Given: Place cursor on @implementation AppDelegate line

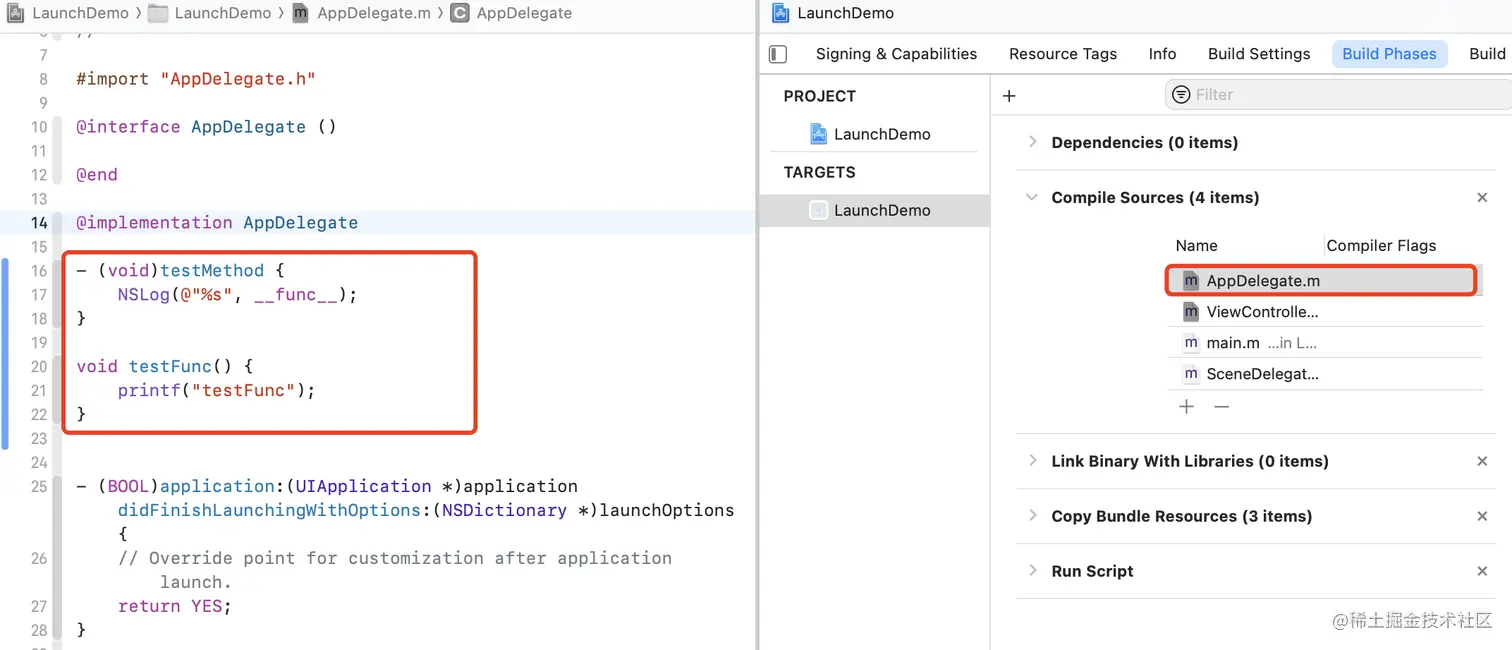Looking at the screenshot, I should [x=217, y=222].
